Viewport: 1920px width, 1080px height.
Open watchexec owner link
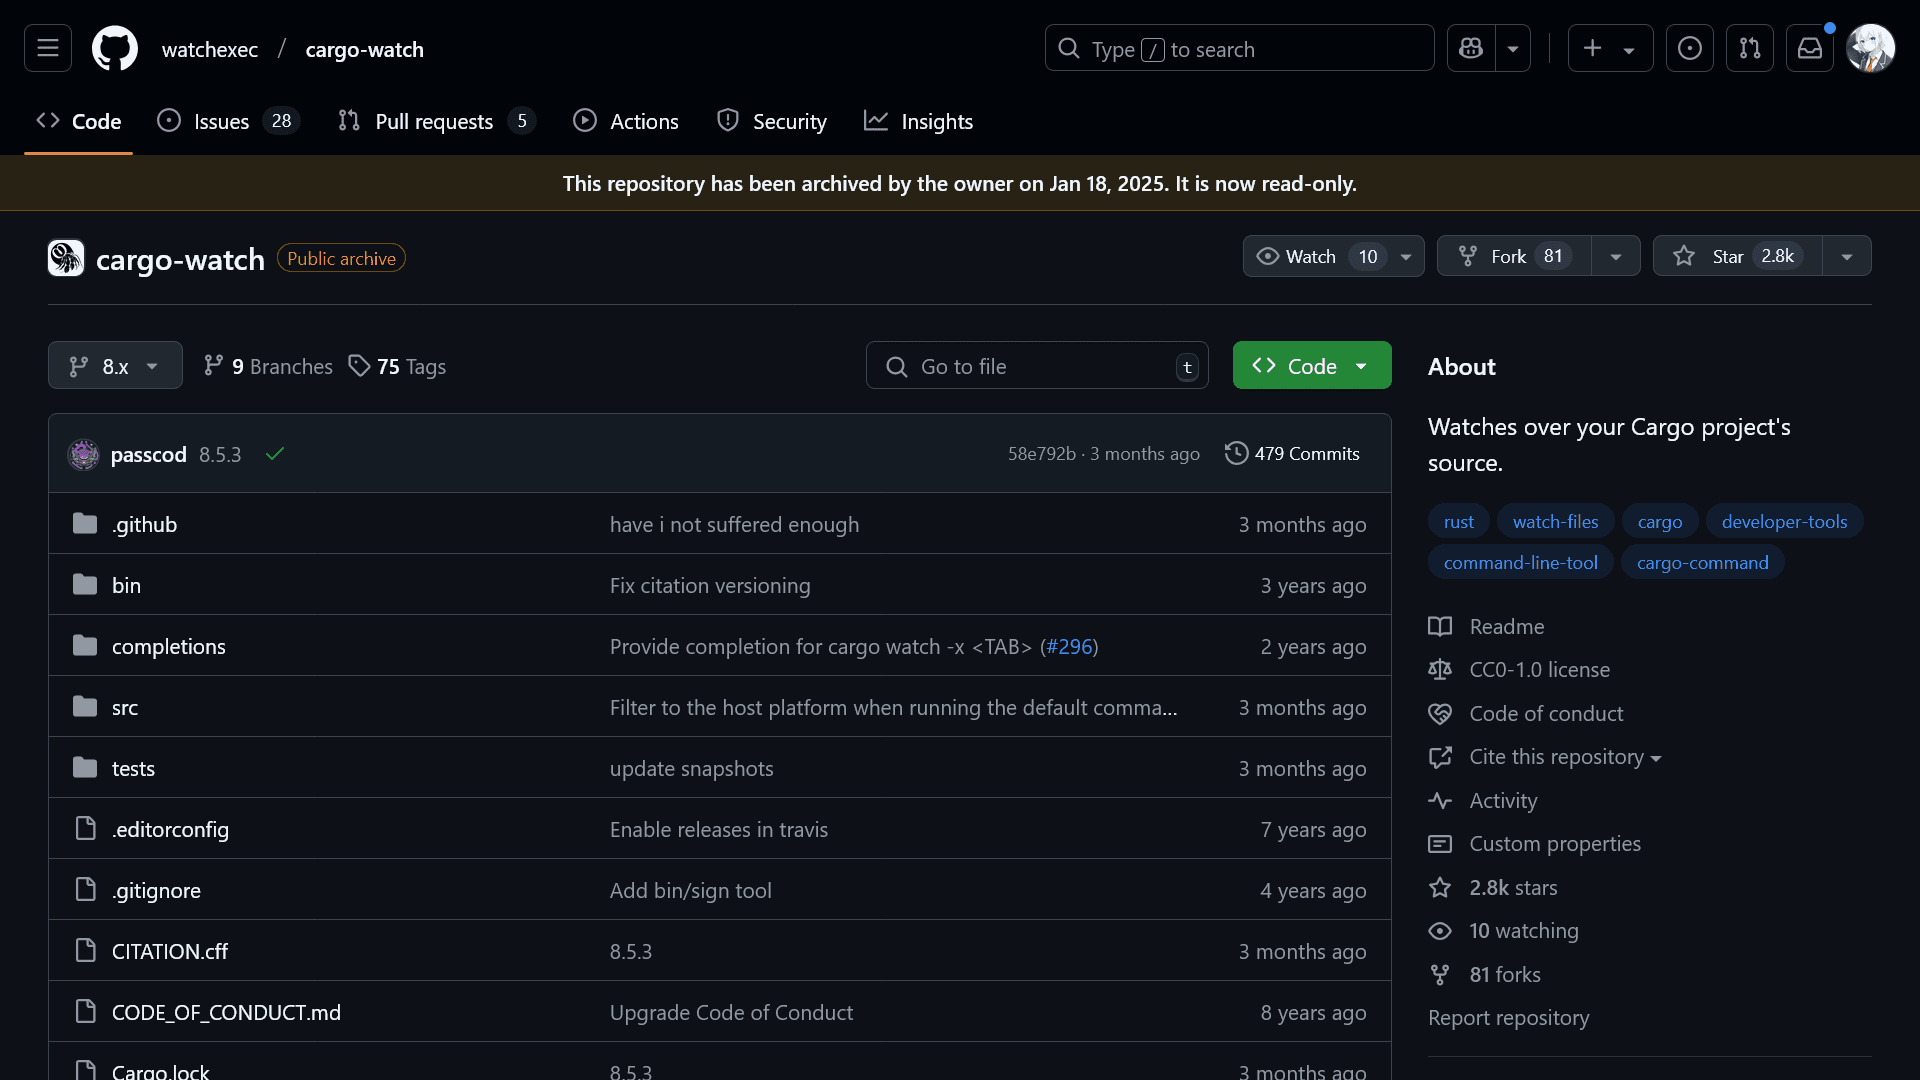coord(210,49)
